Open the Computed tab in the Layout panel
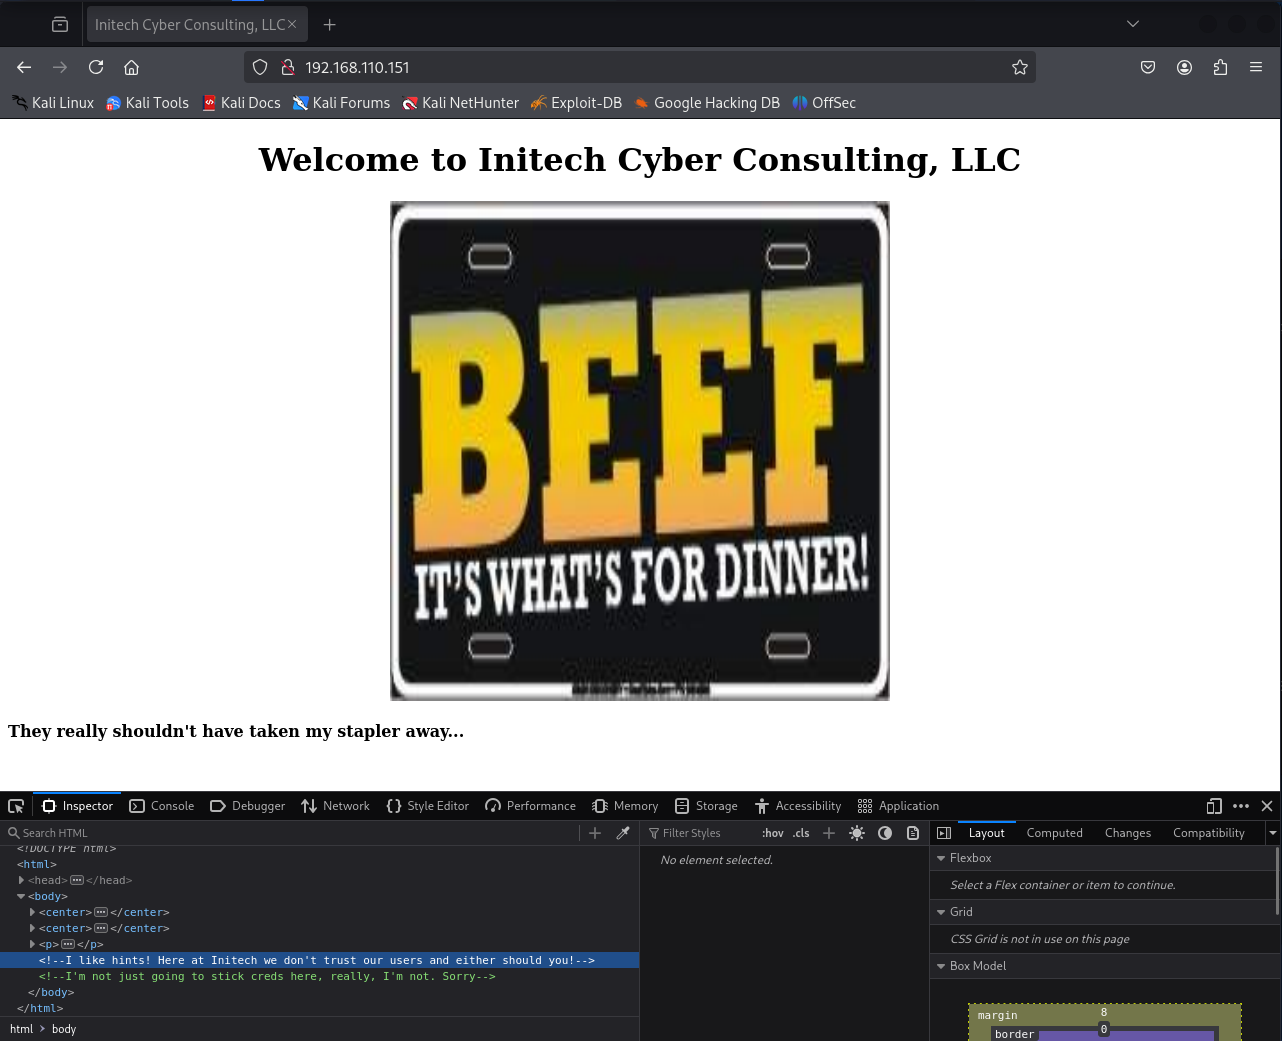This screenshot has width=1282, height=1041. pyautogui.click(x=1054, y=832)
